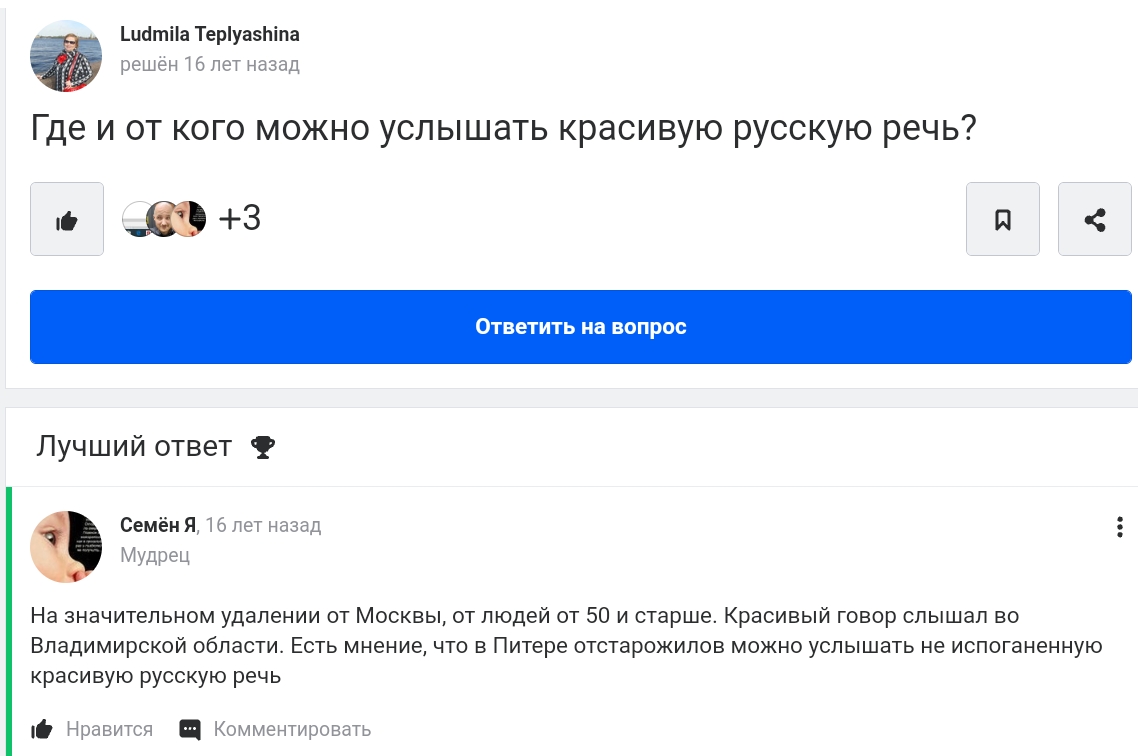Screen dimensions: 1138x756
Task: Click the Нравится label on the answer
Action: tap(109, 729)
